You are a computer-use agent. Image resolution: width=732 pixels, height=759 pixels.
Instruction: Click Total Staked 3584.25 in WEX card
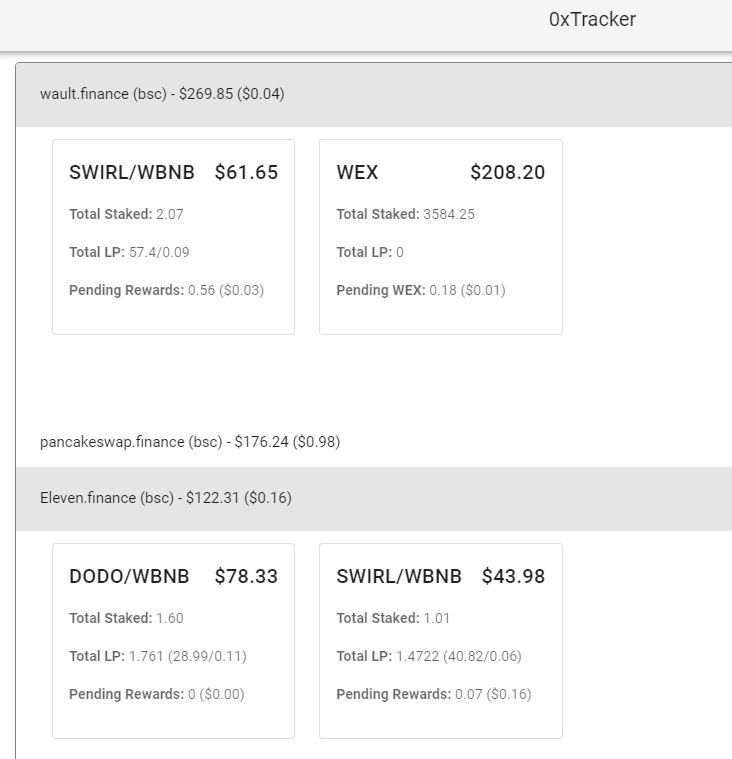(405, 214)
